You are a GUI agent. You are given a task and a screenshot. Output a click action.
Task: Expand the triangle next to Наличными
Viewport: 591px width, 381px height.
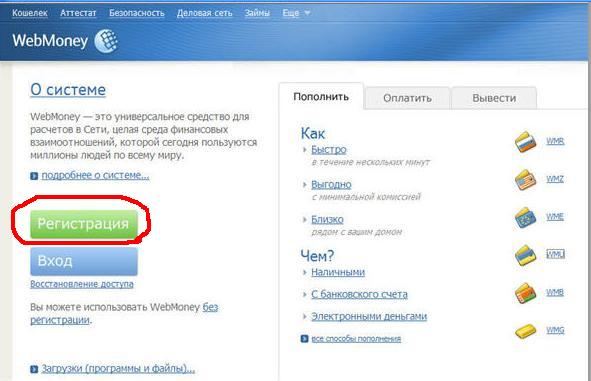[305, 272]
